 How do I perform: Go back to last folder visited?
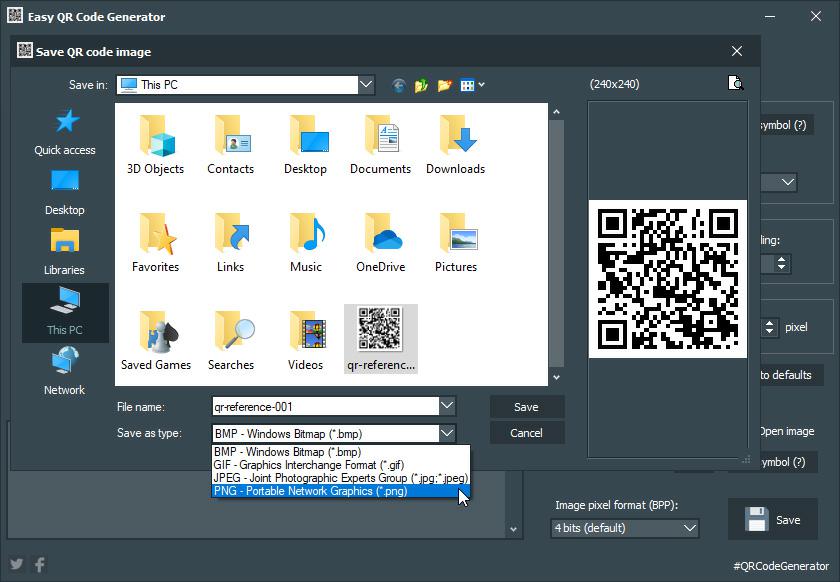[399, 85]
